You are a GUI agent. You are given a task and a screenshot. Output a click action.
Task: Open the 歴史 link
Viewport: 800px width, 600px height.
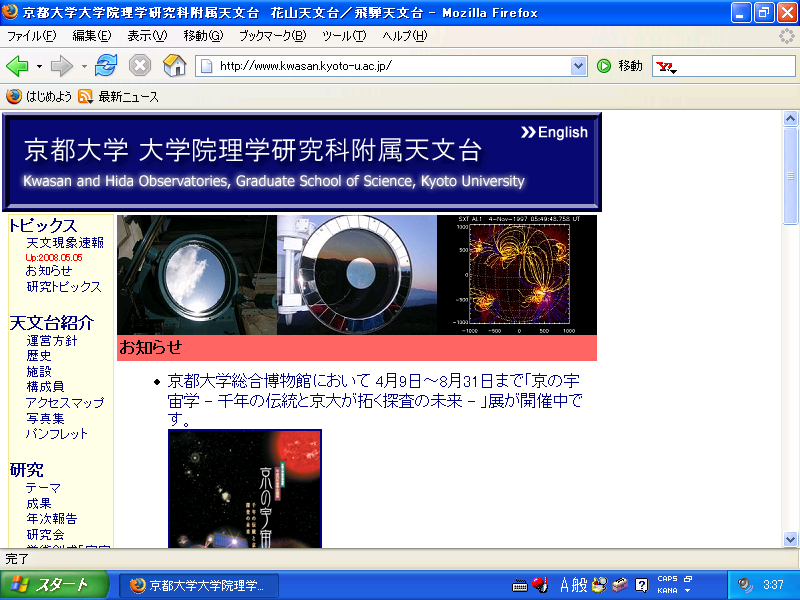coord(39,356)
